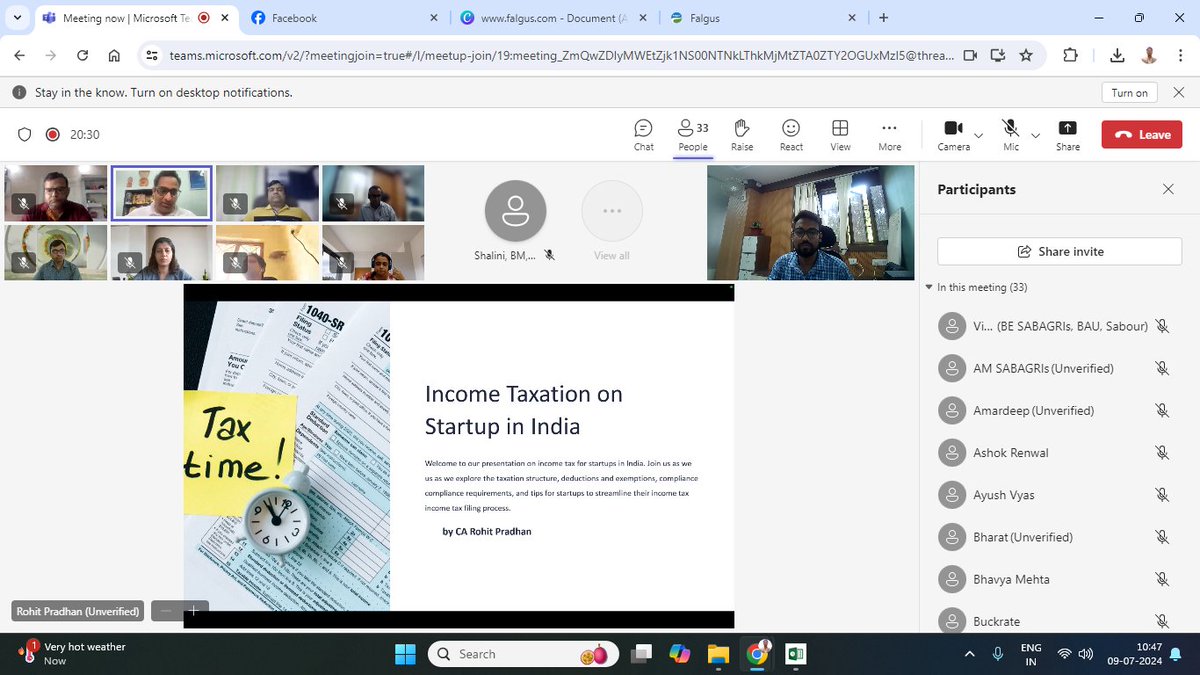The height and width of the screenshot is (675, 1200).
Task: Open Camera options dropdown arrow
Action: point(978,136)
